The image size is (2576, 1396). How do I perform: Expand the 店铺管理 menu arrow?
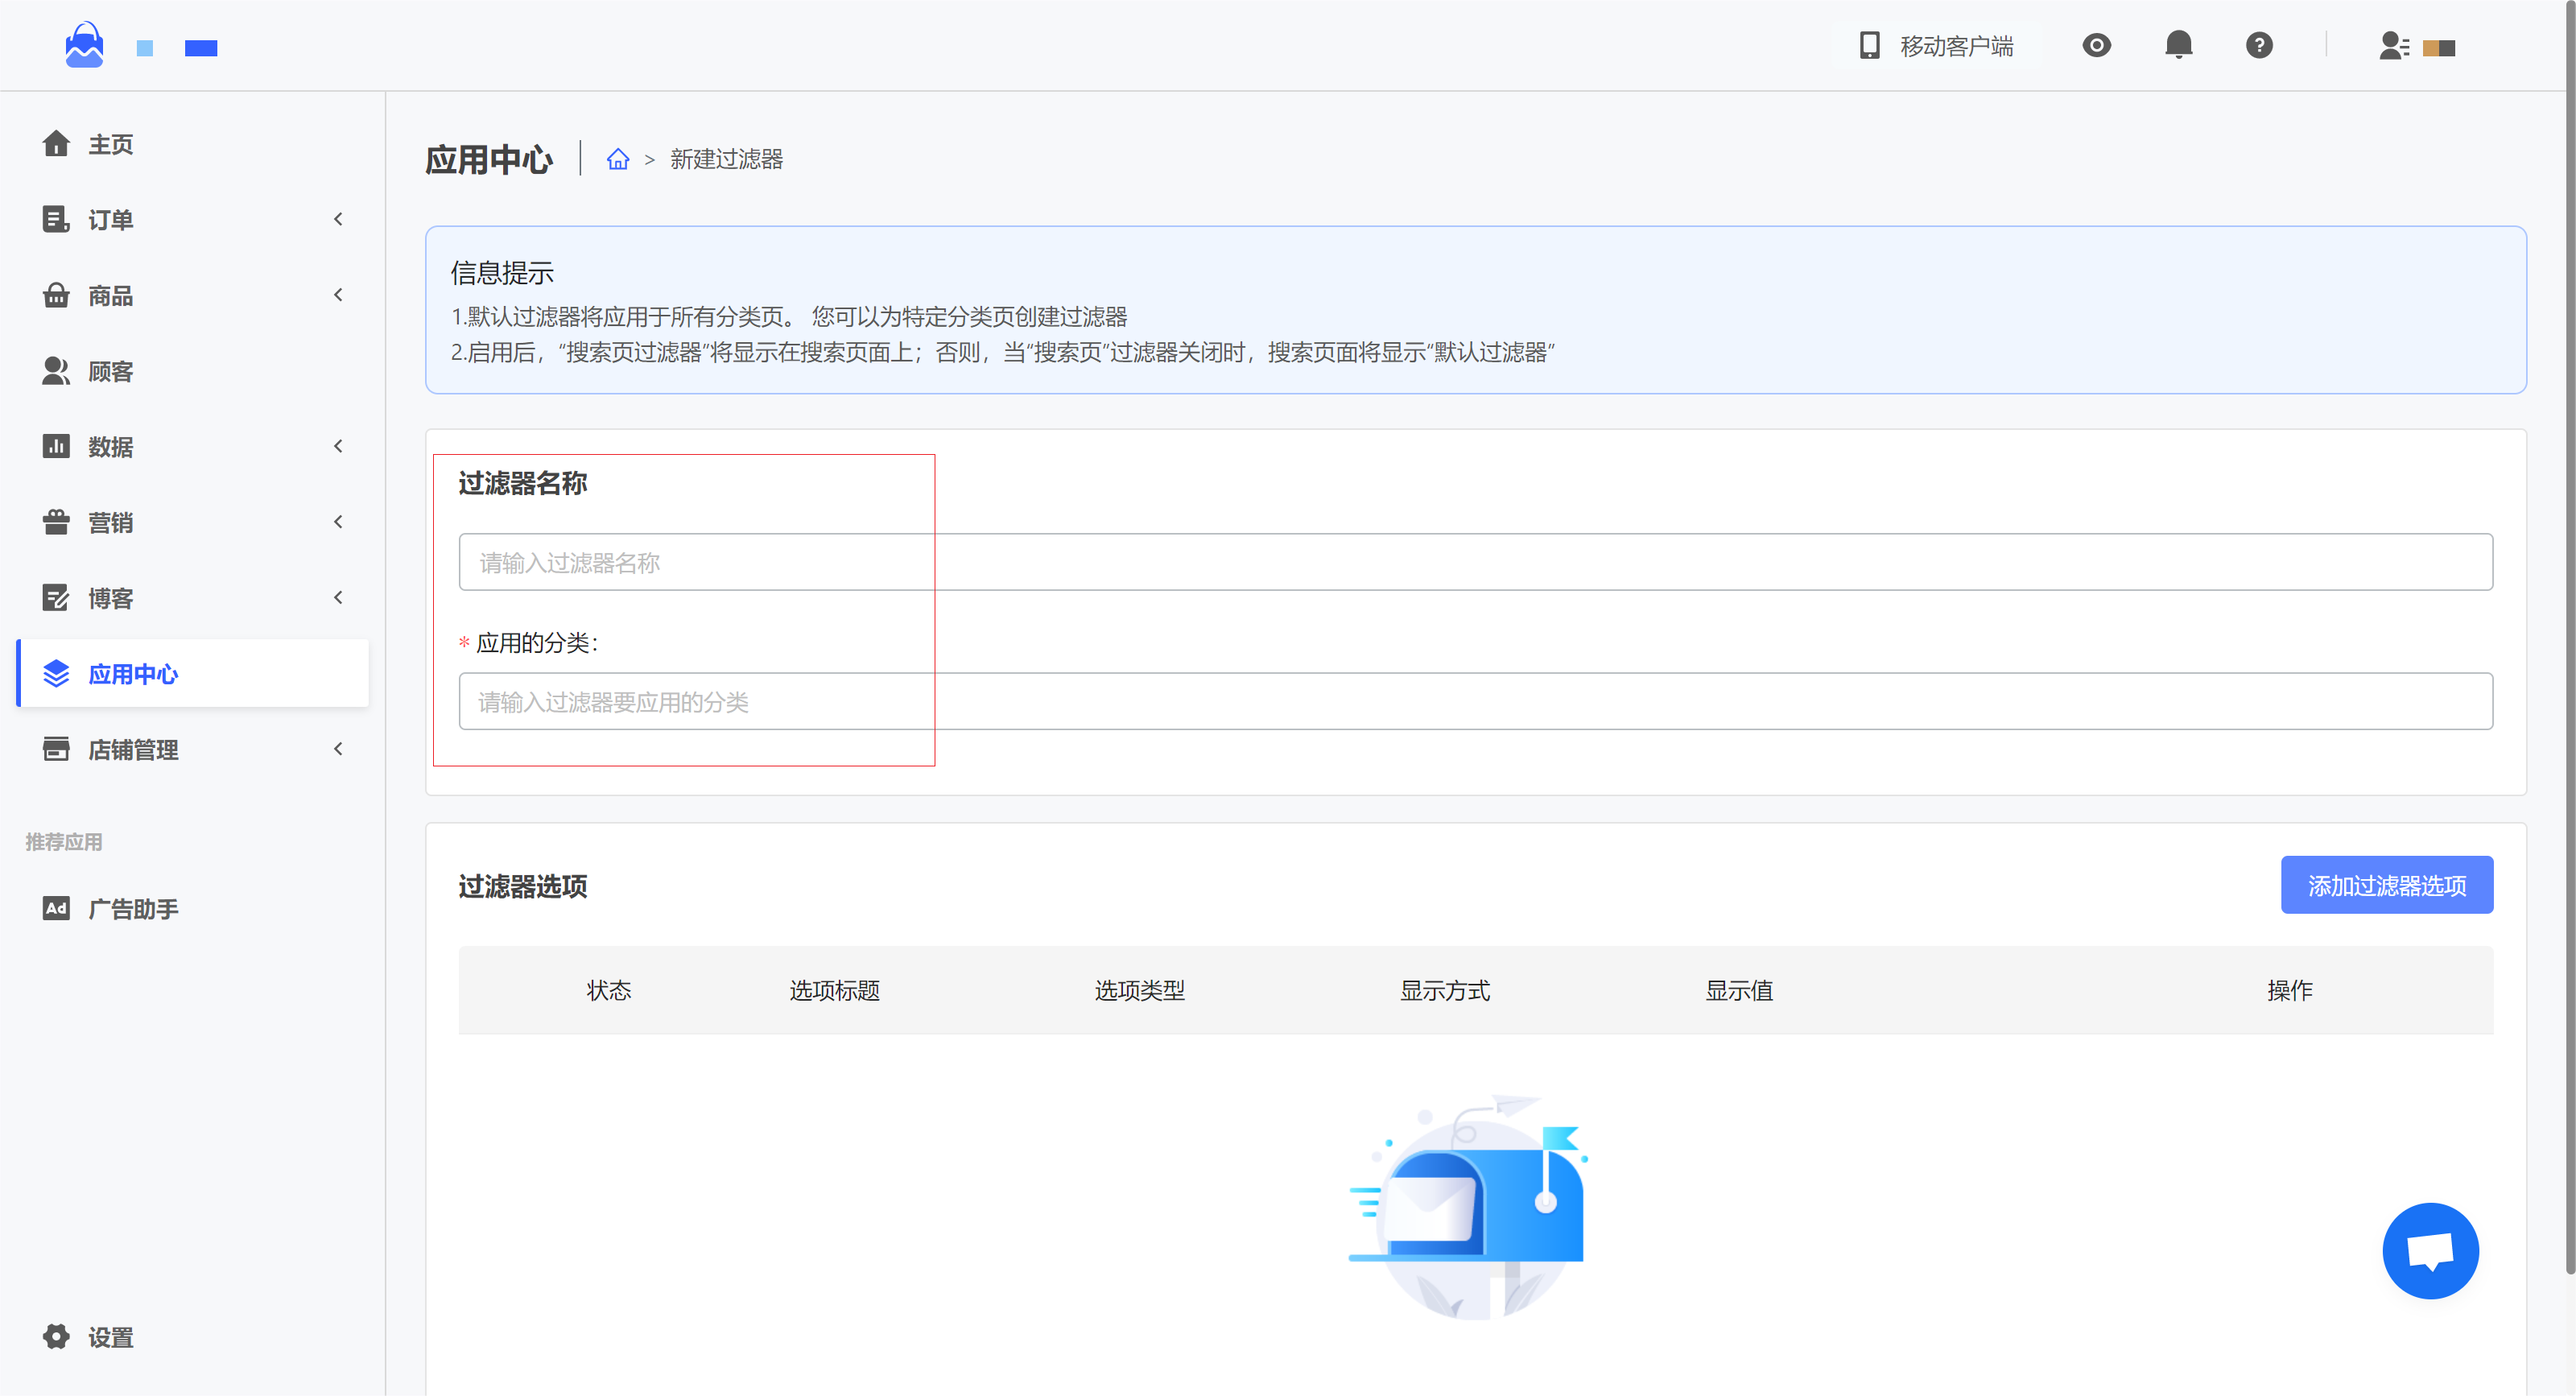(338, 749)
